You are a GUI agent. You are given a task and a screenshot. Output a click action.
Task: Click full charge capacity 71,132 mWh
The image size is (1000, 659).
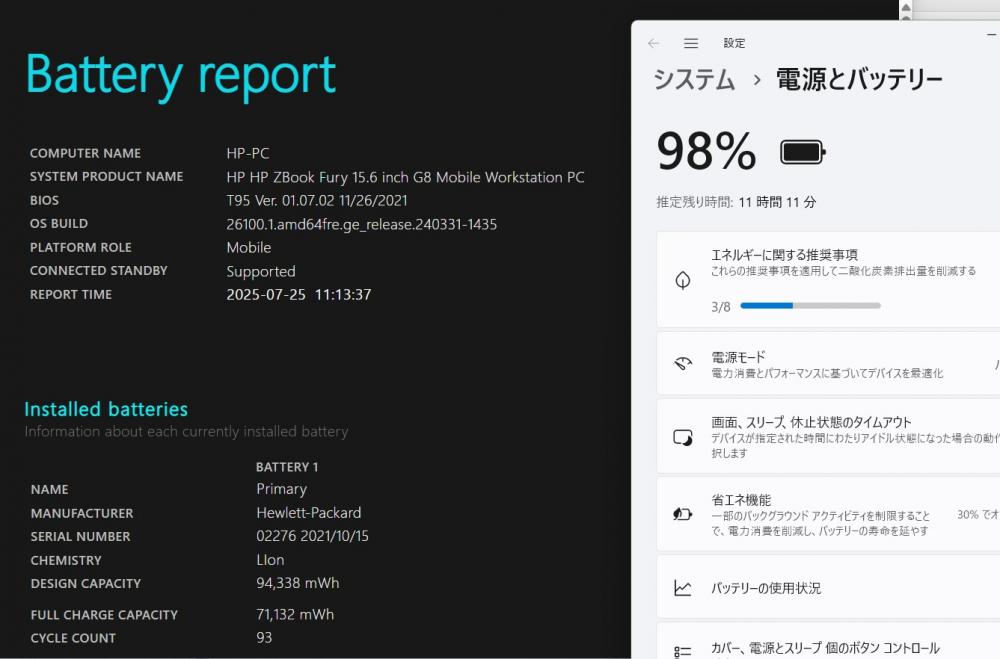tap(295, 614)
